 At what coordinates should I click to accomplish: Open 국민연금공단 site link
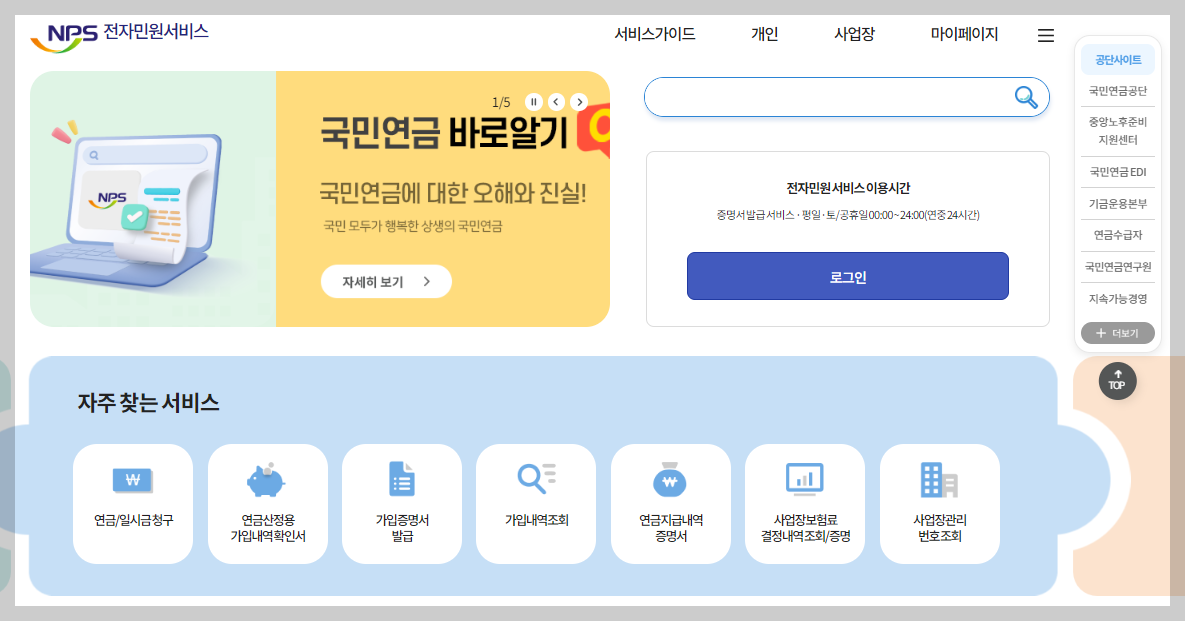(1118, 91)
